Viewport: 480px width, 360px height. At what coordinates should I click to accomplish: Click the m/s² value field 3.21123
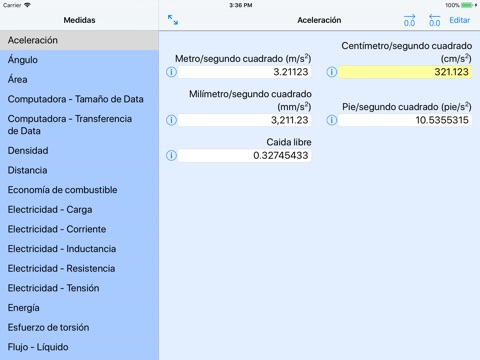[x=245, y=72]
